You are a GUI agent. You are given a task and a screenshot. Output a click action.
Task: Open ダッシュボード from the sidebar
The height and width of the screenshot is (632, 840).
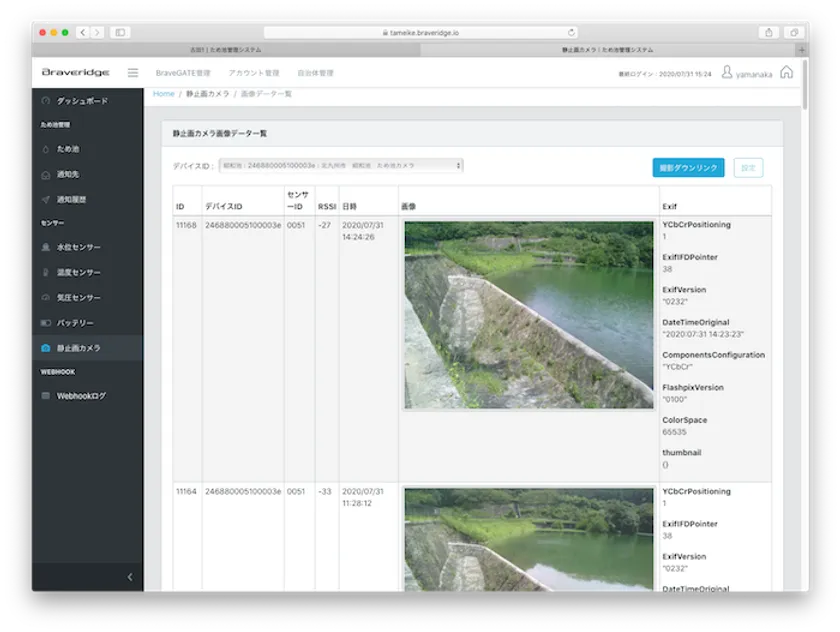pyautogui.click(x=81, y=101)
